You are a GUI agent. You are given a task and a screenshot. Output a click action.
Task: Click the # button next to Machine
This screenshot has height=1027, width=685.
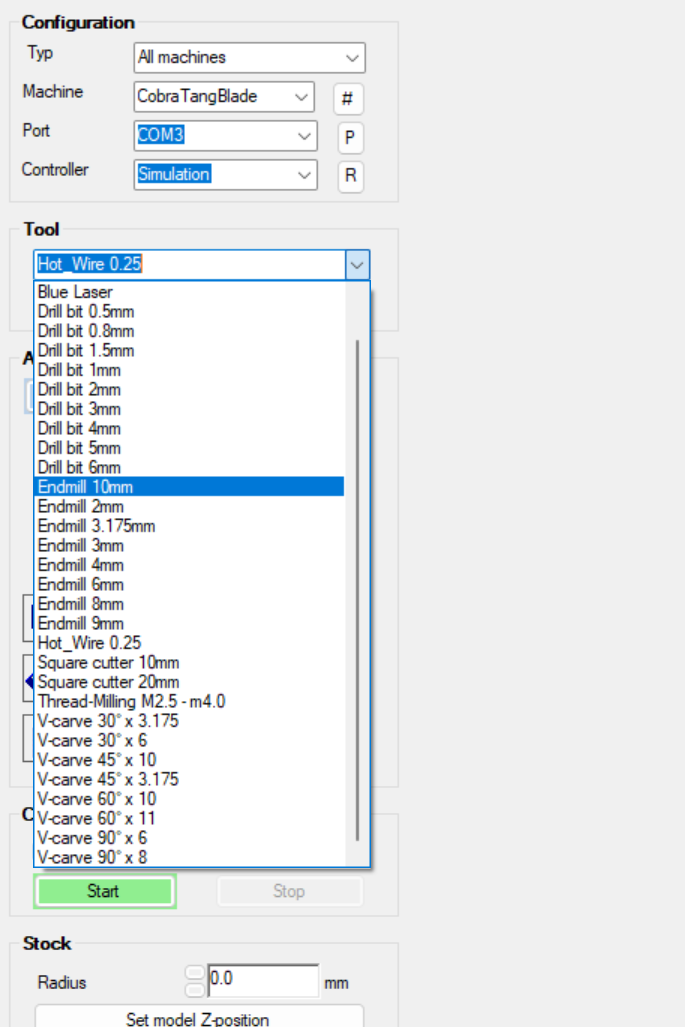[x=348, y=99]
